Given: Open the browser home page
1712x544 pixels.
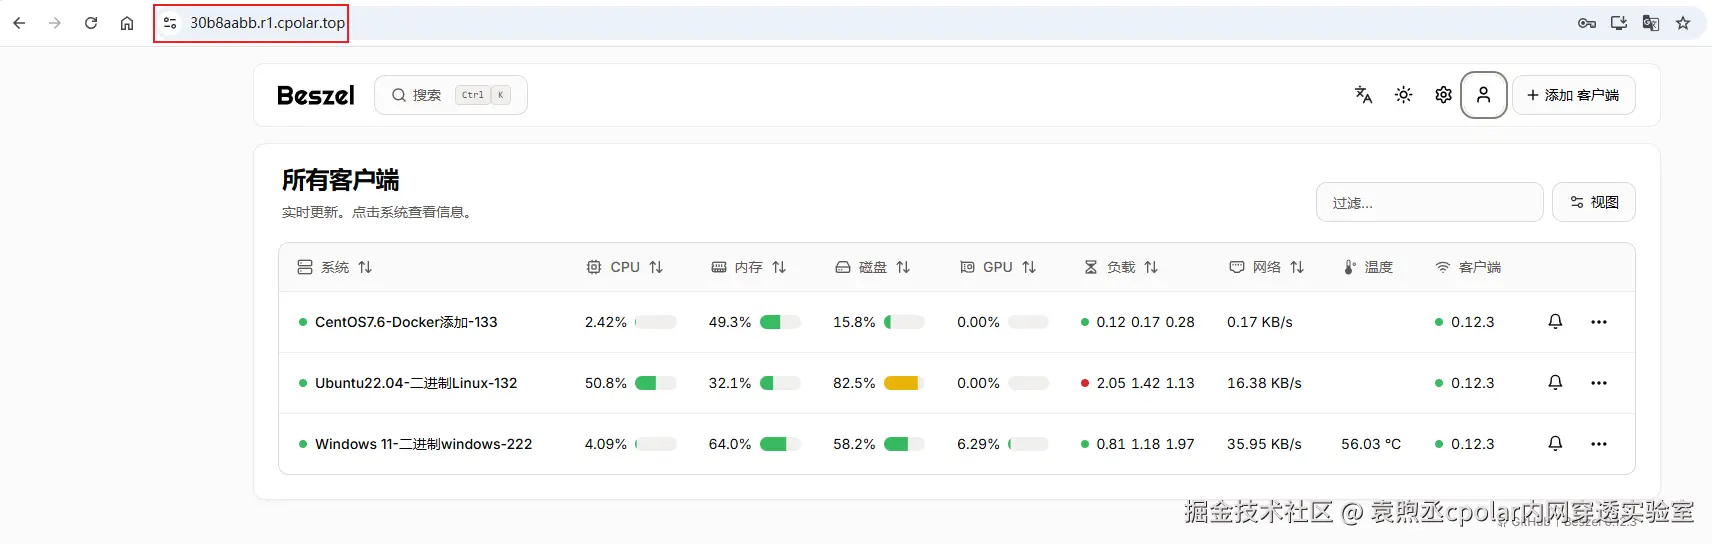Looking at the screenshot, I should pos(127,23).
